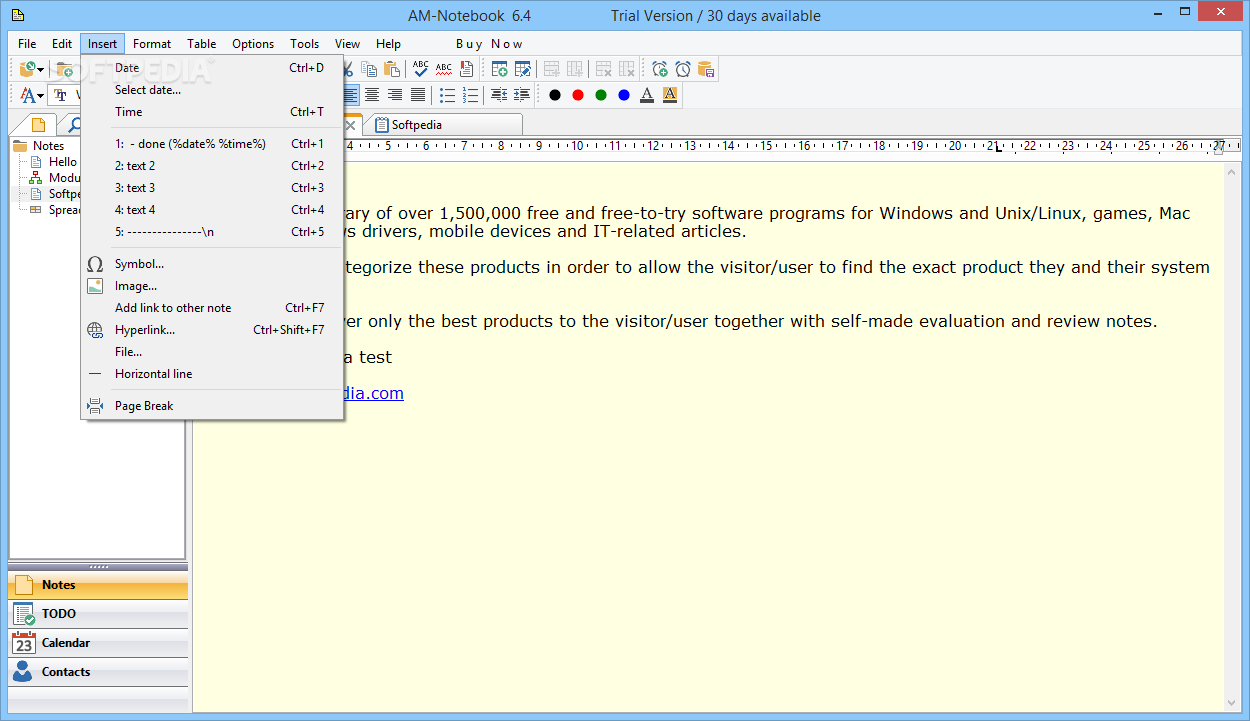The width and height of the screenshot is (1250, 721).
Task: Open the Options menu
Action: (253, 44)
